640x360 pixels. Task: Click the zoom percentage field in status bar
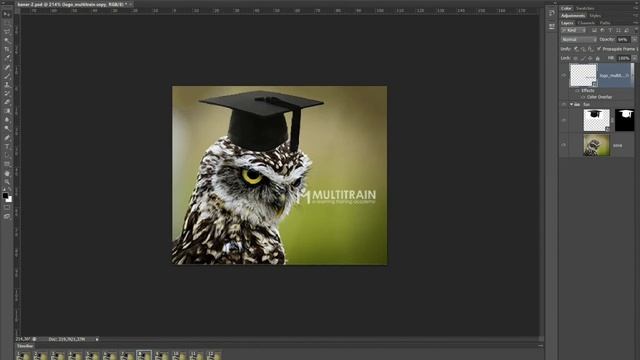pos(23,339)
